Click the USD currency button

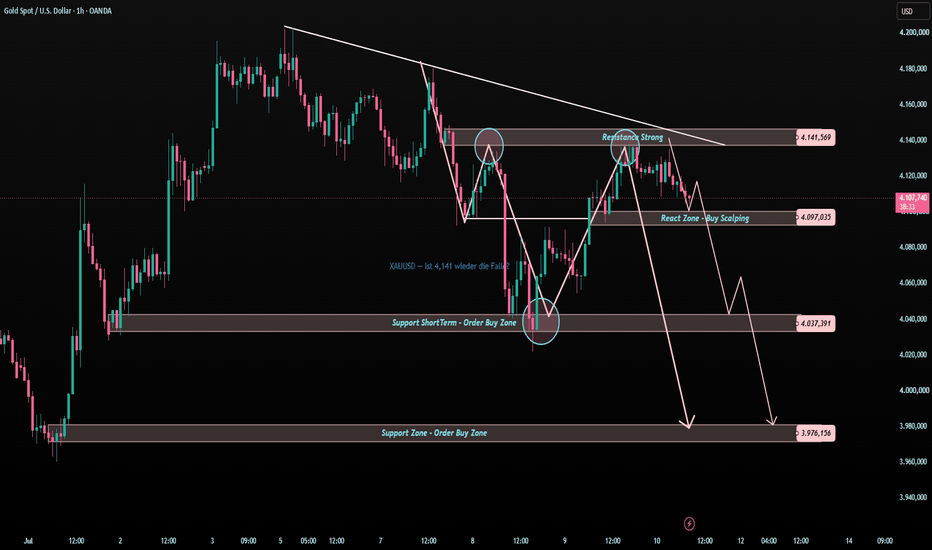point(913,11)
